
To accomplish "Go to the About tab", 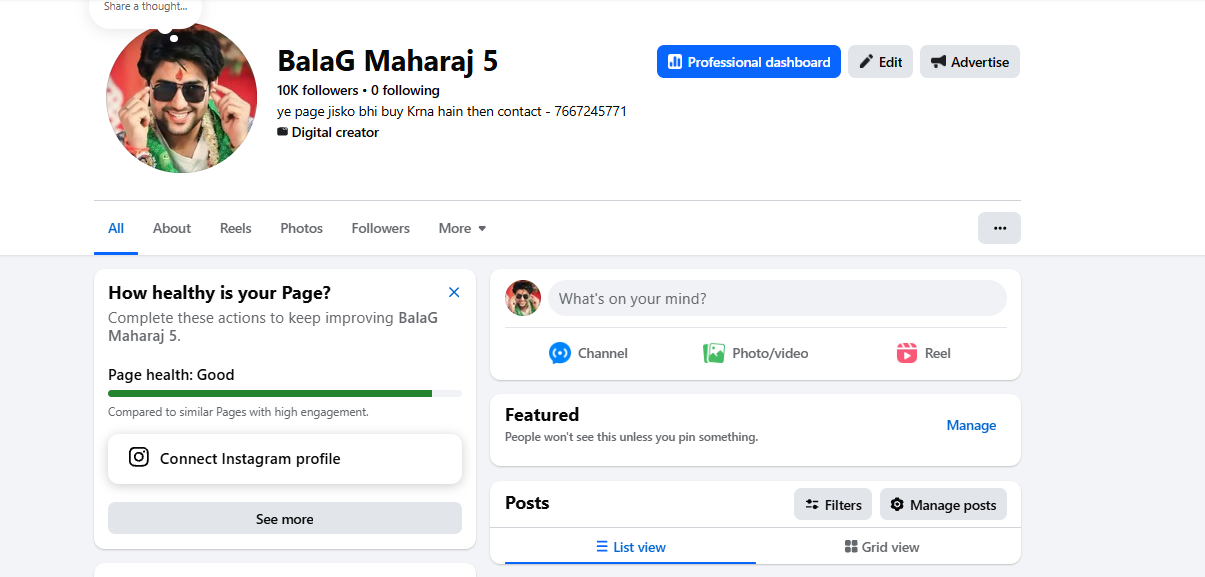I will (x=172, y=228).
